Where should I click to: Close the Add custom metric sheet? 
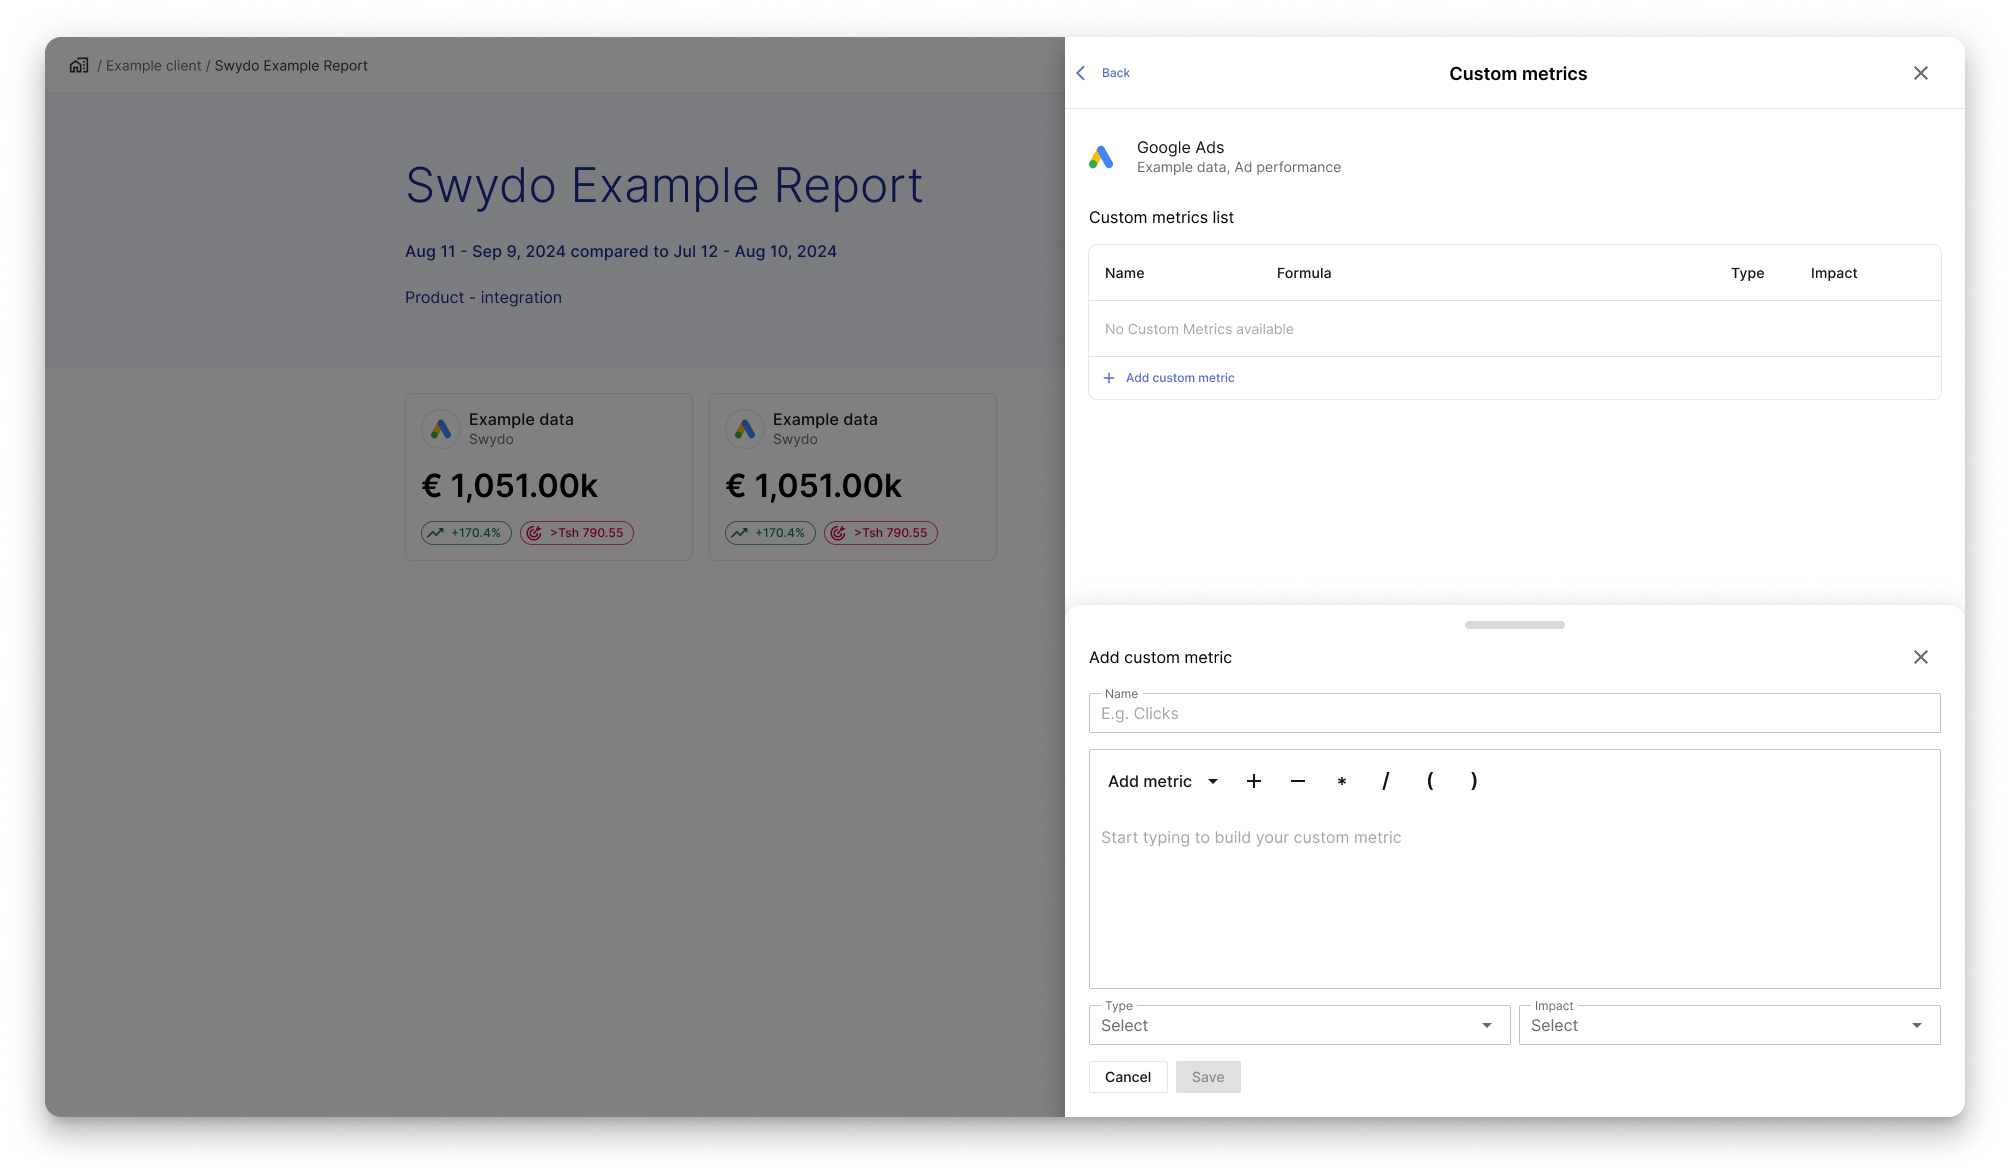[x=1921, y=657]
